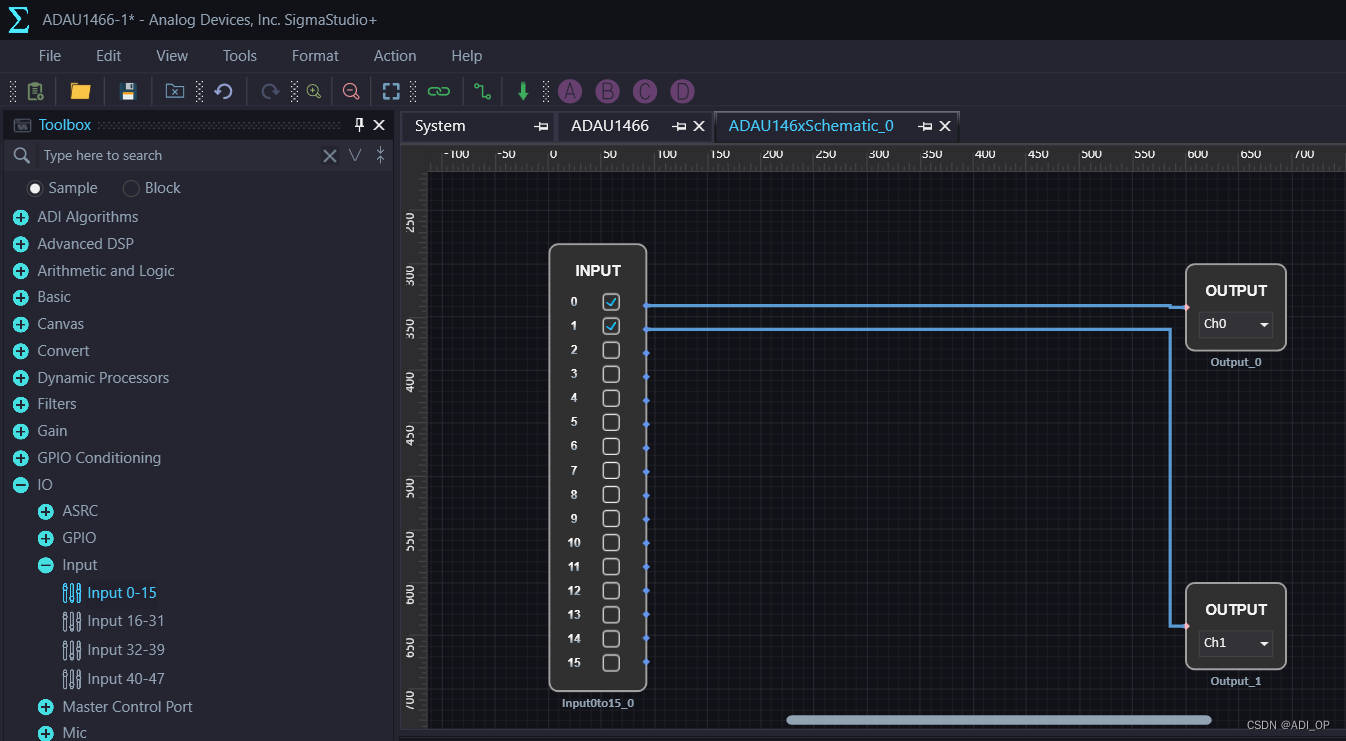Viewport: 1346px width, 741px height.
Task: Open the Edit menu
Action: [x=109, y=56]
